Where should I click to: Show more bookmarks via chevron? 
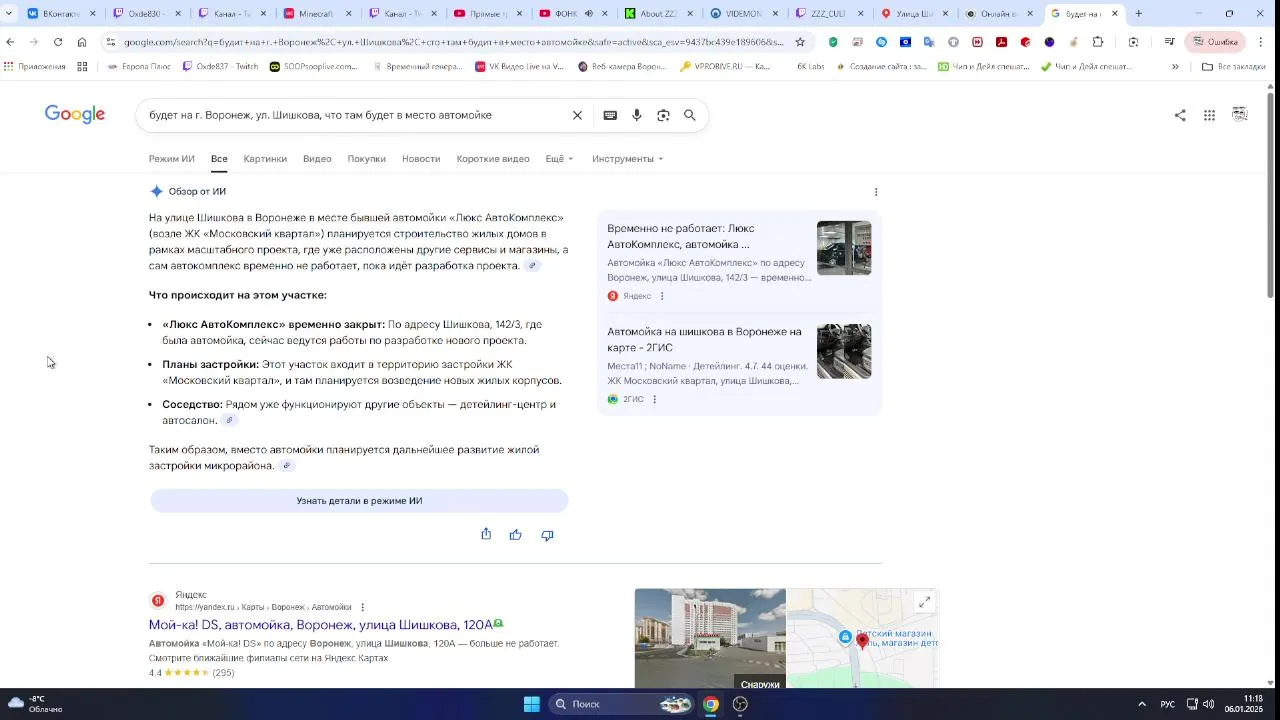click(1175, 67)
